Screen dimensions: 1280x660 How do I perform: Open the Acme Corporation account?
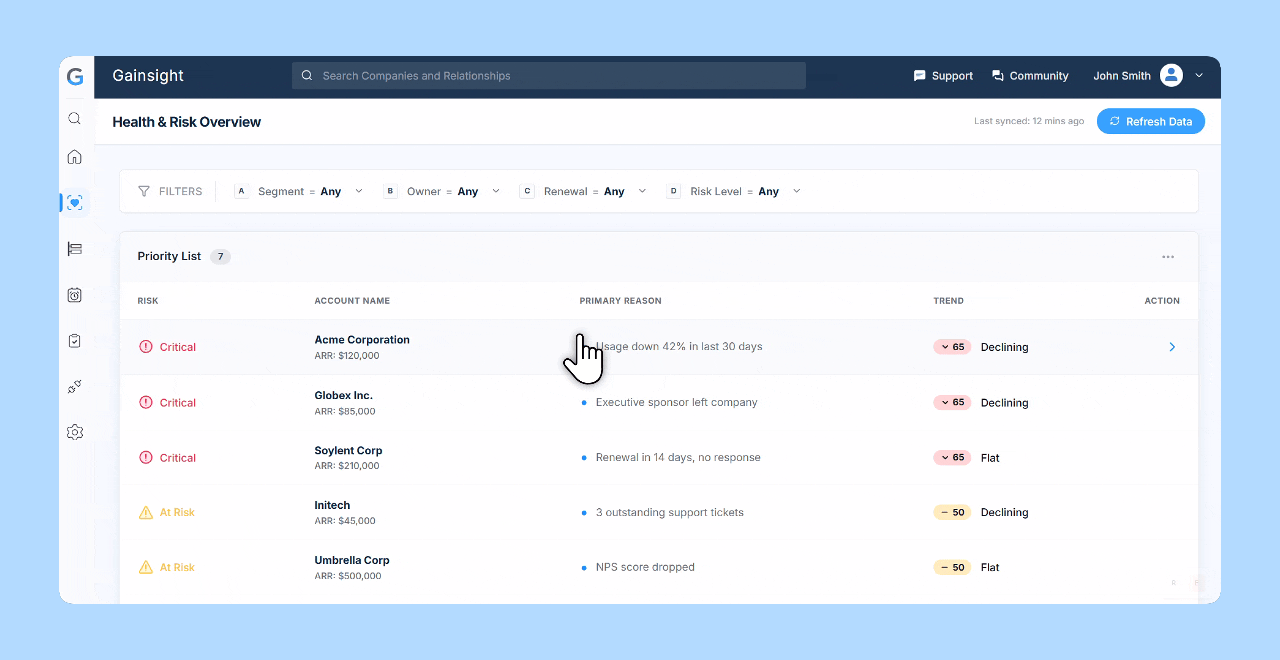362,339
